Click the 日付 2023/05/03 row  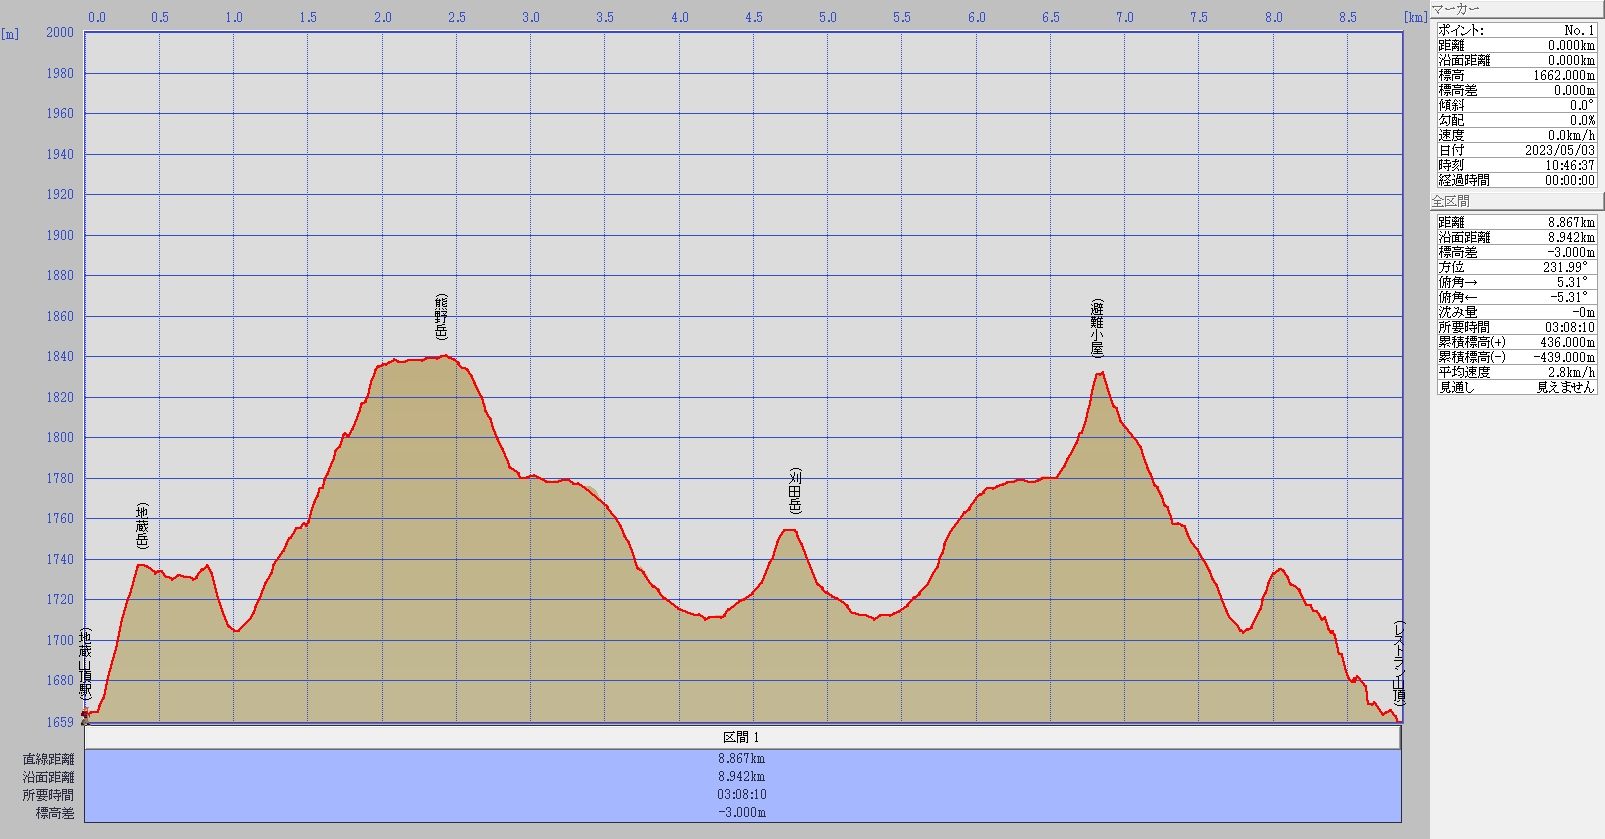1516,150
